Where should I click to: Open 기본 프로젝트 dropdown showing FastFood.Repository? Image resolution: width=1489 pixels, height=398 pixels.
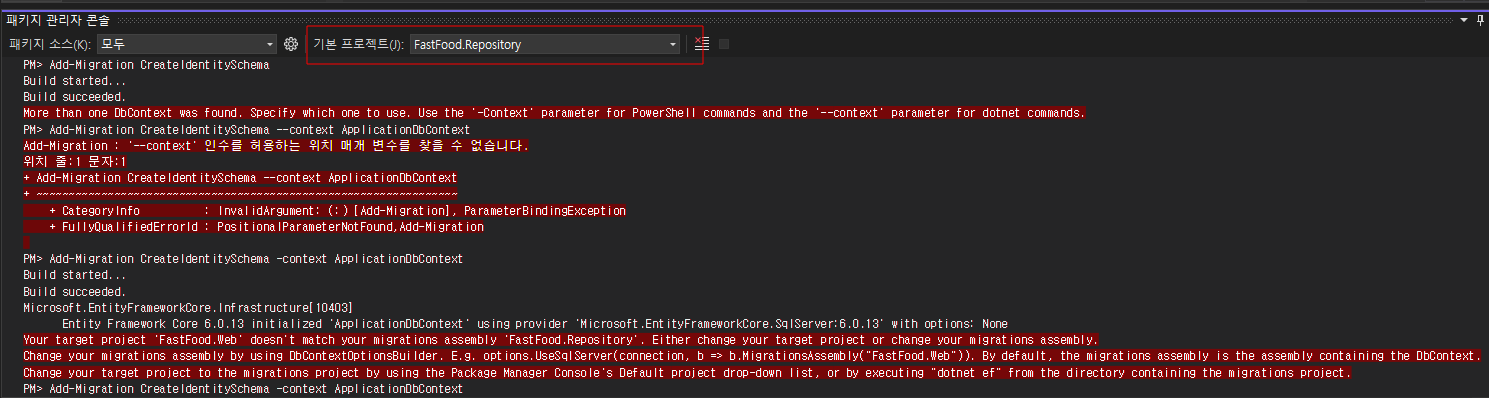pos(545,44)
